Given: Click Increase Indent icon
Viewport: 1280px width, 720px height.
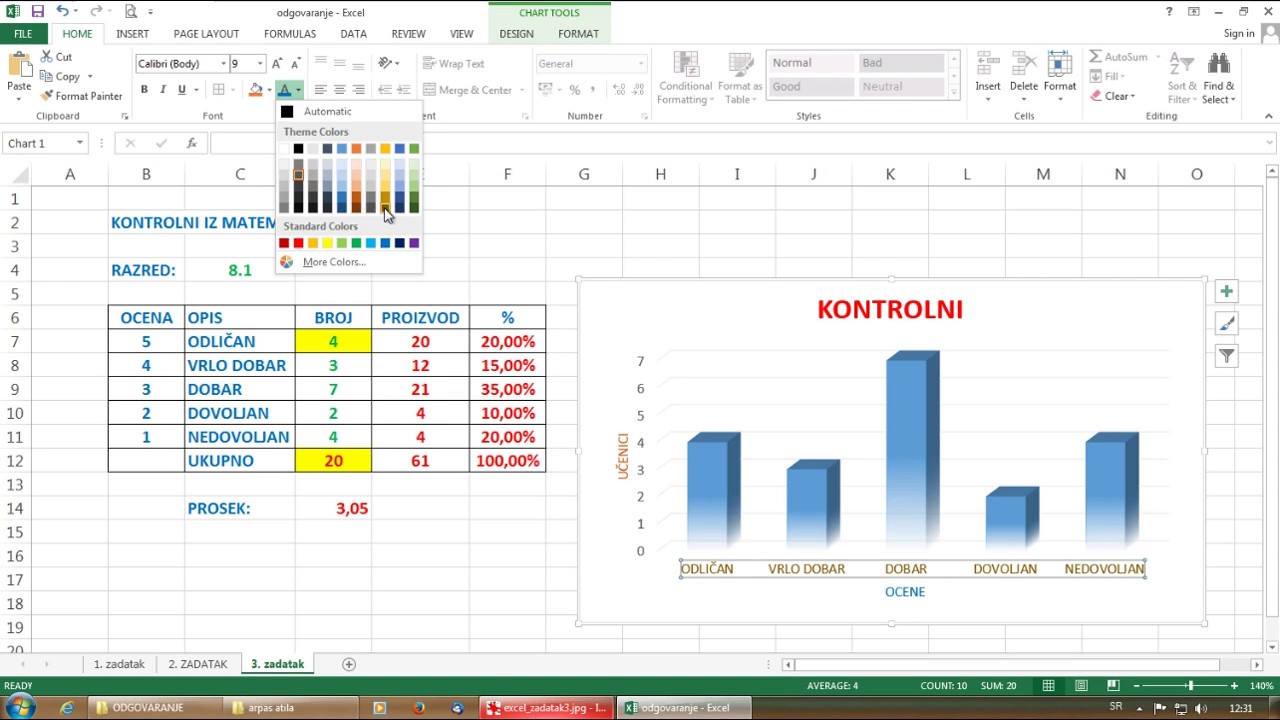Looking at the screenshot, I should (x=403, y=90).
